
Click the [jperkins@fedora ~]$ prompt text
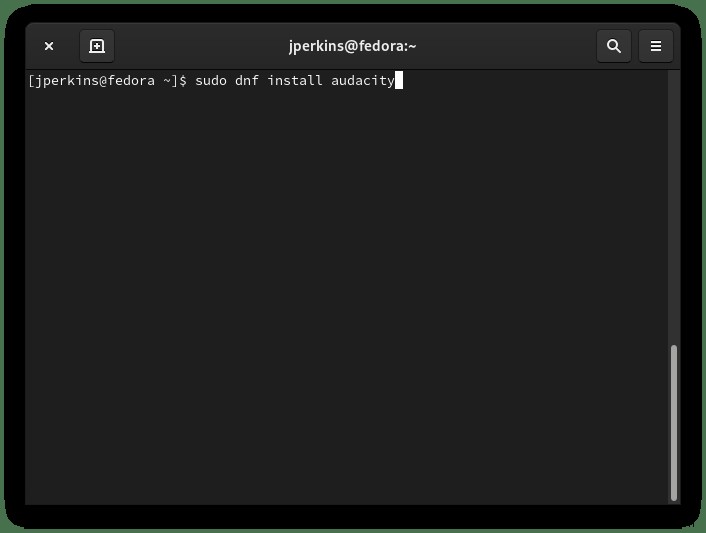tap(107, 81)
